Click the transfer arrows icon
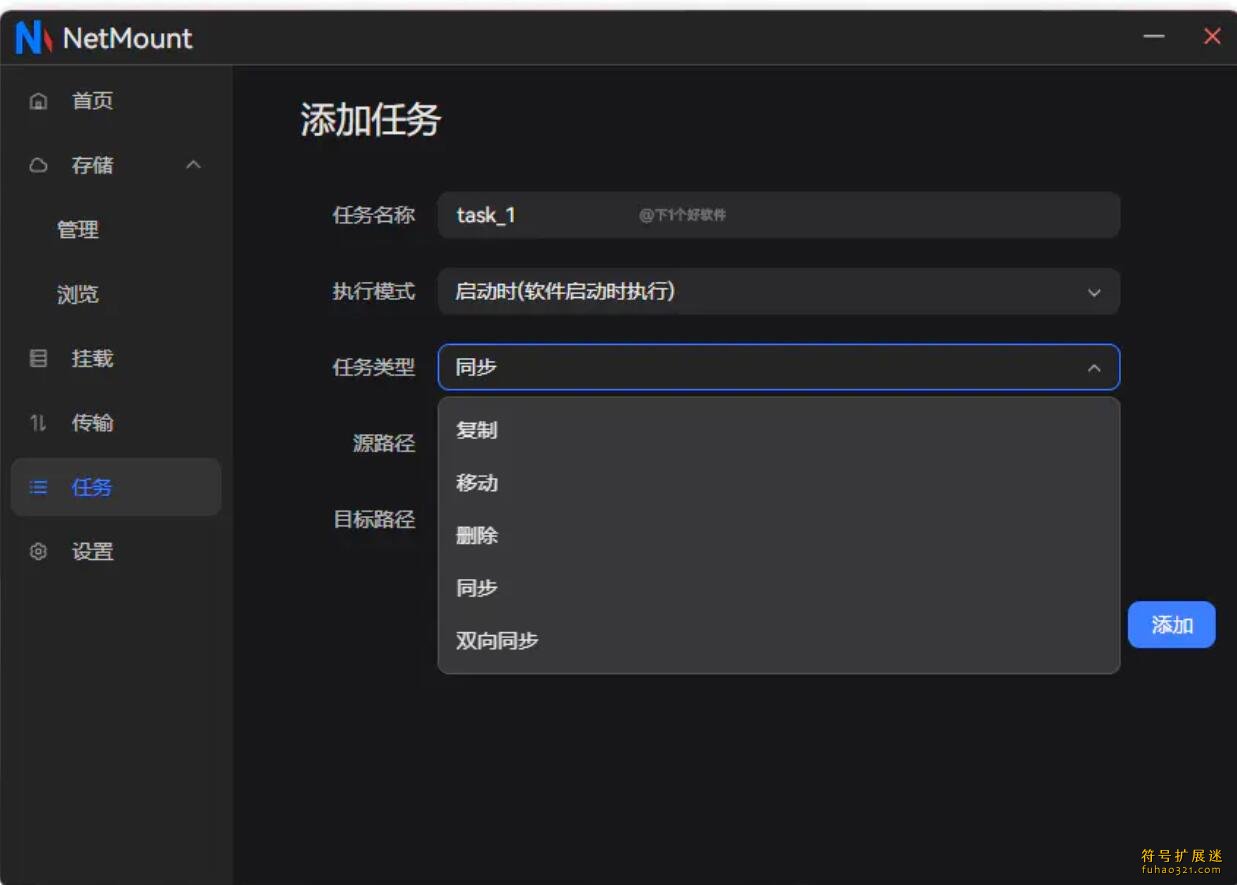This screenshot has width=1237, height=885. coord(39,423)
